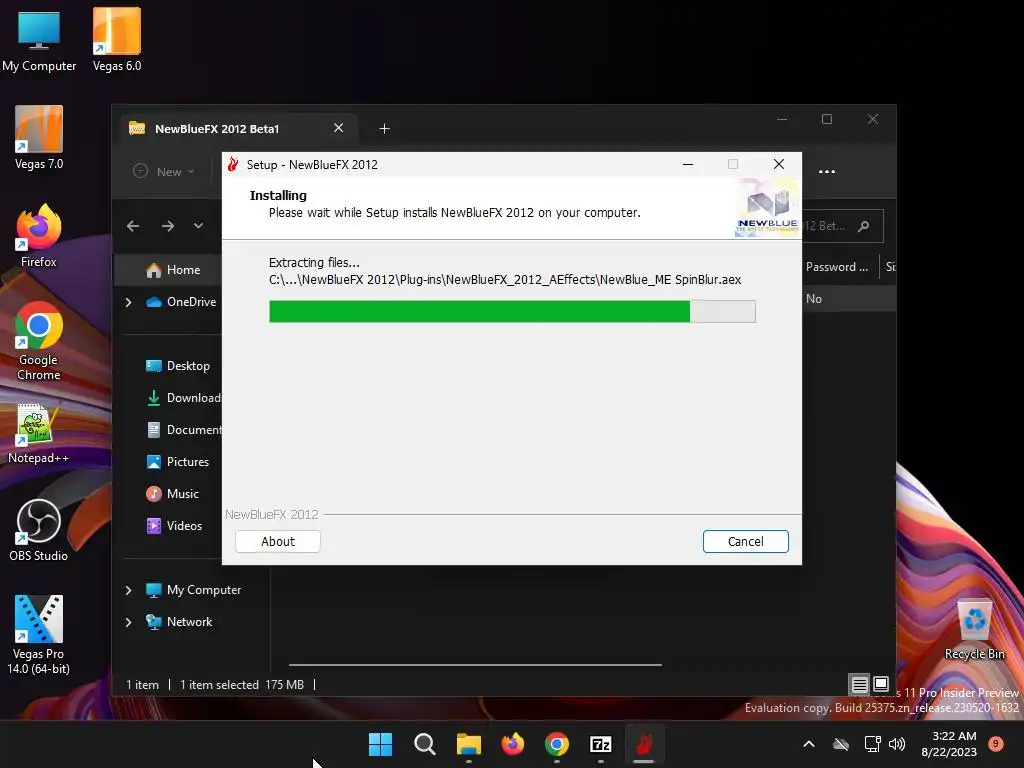This screenshot has width=1024, height=768.
Task: Open the volume control in system tray
Action: [x=897, y=744]
